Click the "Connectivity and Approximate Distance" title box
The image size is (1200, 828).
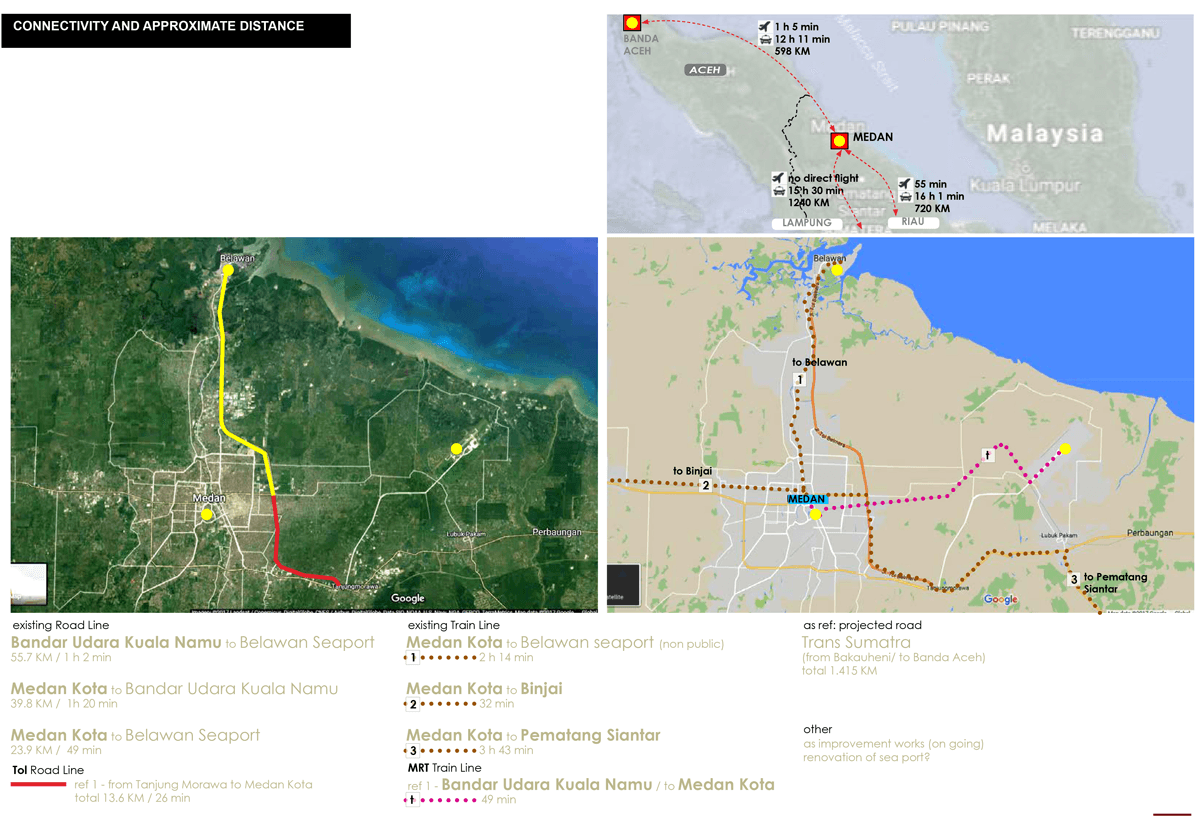point(176,30)
